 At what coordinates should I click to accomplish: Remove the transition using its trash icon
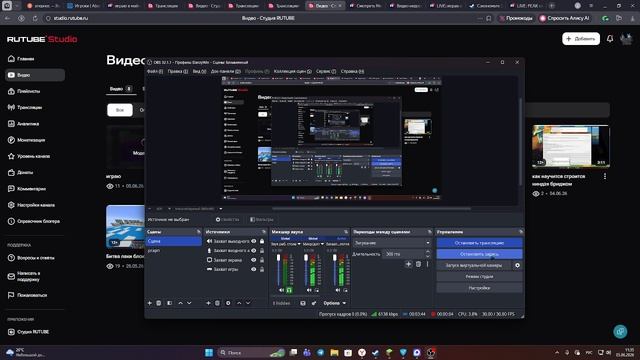(418, 264)
